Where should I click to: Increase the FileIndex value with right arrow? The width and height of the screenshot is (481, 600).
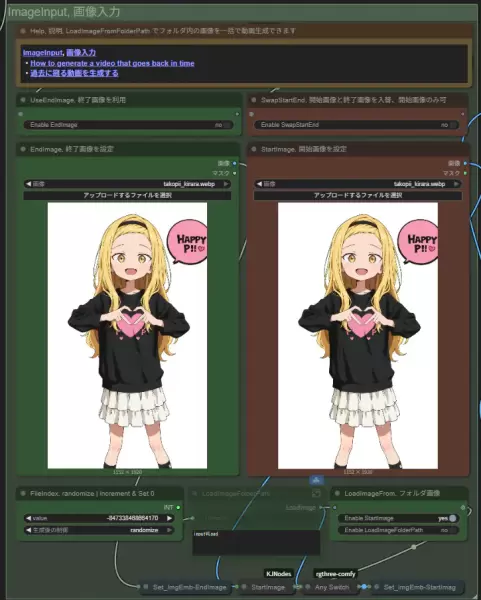click(169, 518)
